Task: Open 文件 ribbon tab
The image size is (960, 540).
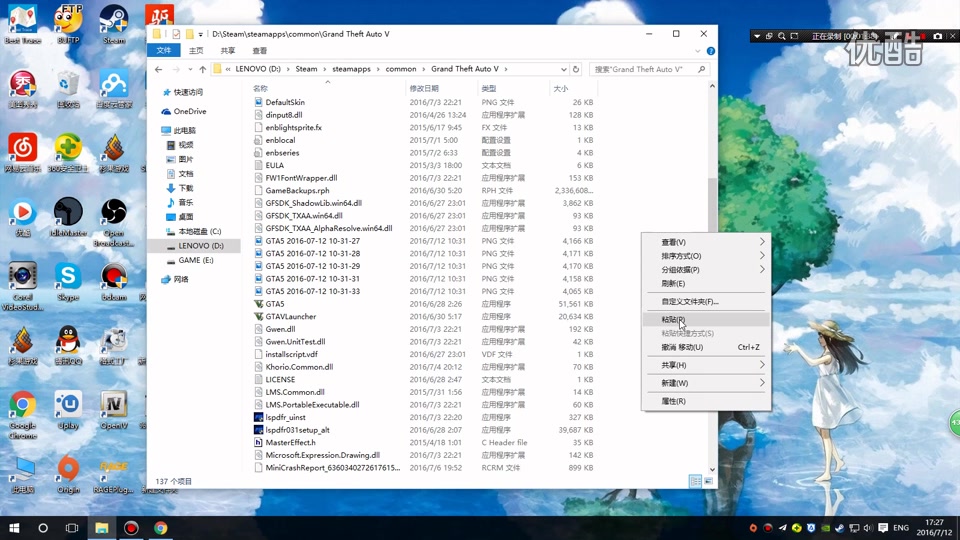Action: [x=163, y=51]
